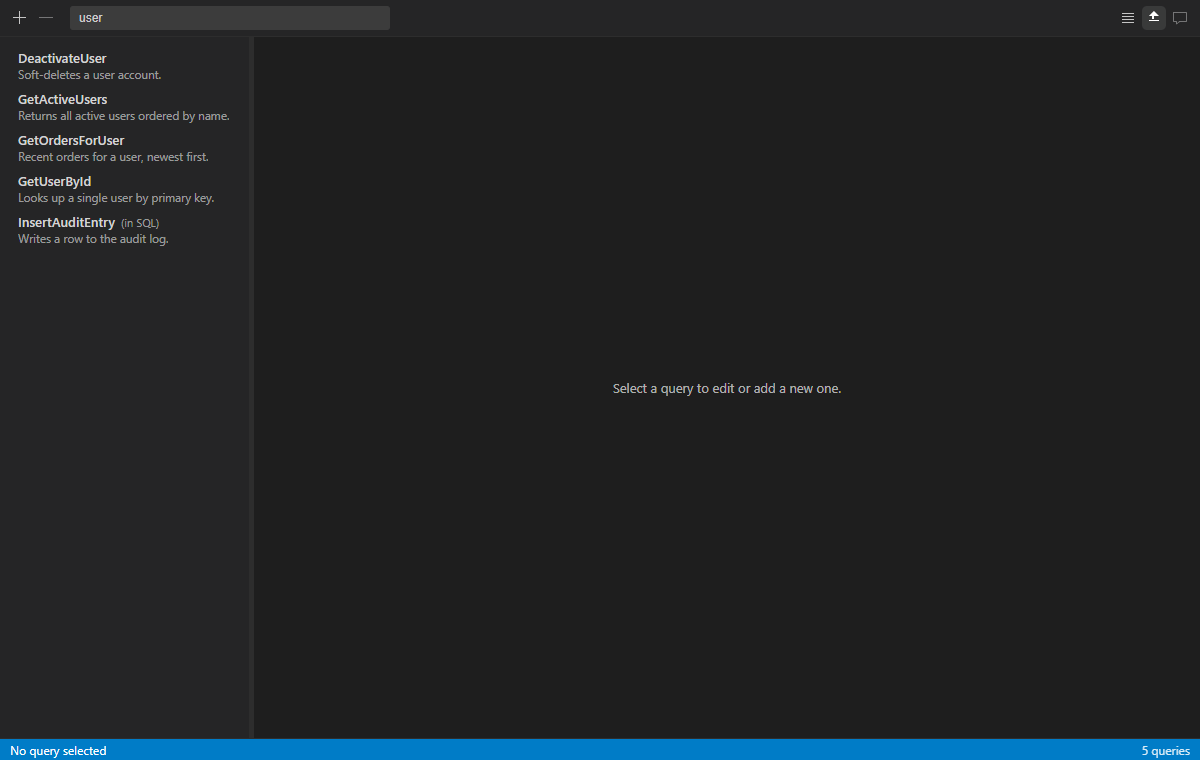Screen dimensions: 1200x760
Task: Remove query using the minus icon
Action: pyautogui.click(x=46, y=18)
